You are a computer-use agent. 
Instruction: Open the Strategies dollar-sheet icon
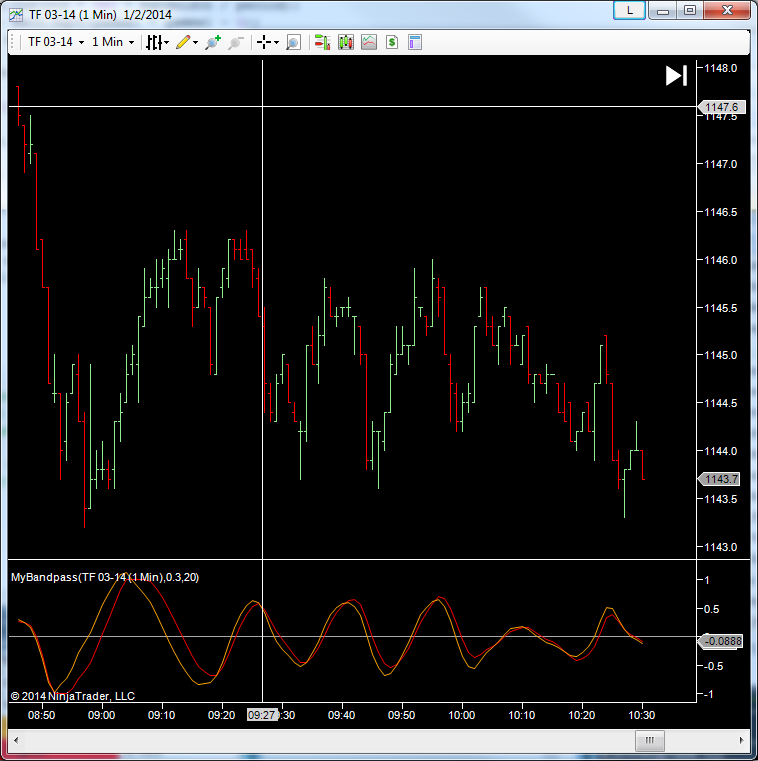392,42
